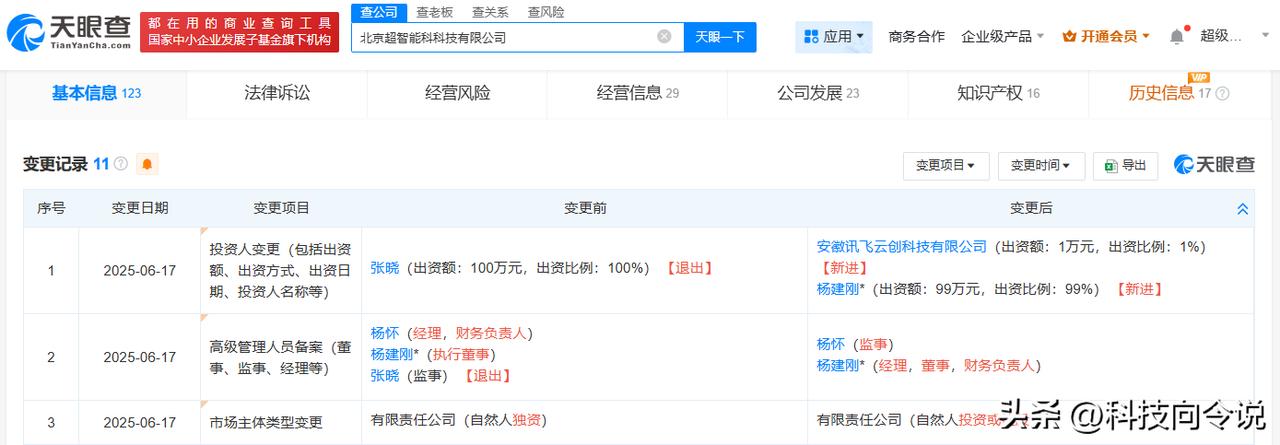Screen dimensions: 1280x445
Task: Click the 天眼一下 search button
Action: pos(720,37)
